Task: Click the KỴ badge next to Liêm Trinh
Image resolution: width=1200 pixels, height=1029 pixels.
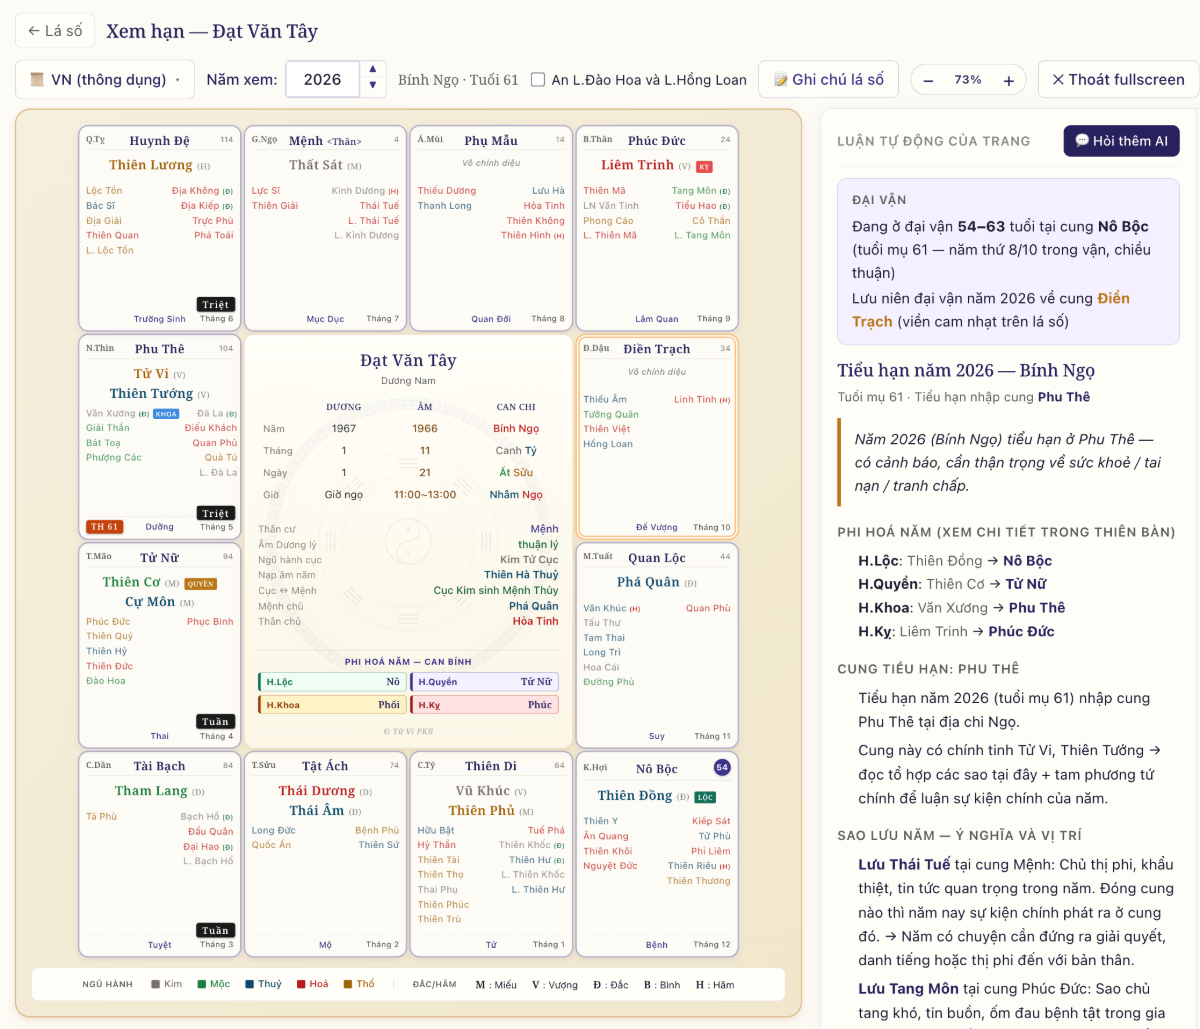Action: click(704, 167)
